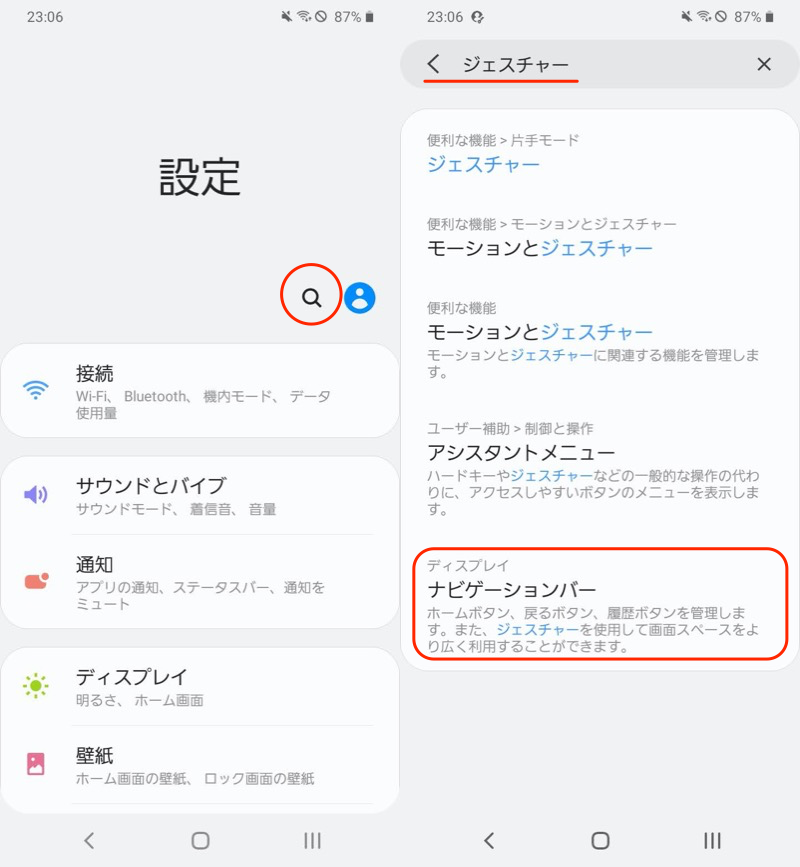Open the 接続 settings entry
Screen dimensions: 800x867
(200, 391)
